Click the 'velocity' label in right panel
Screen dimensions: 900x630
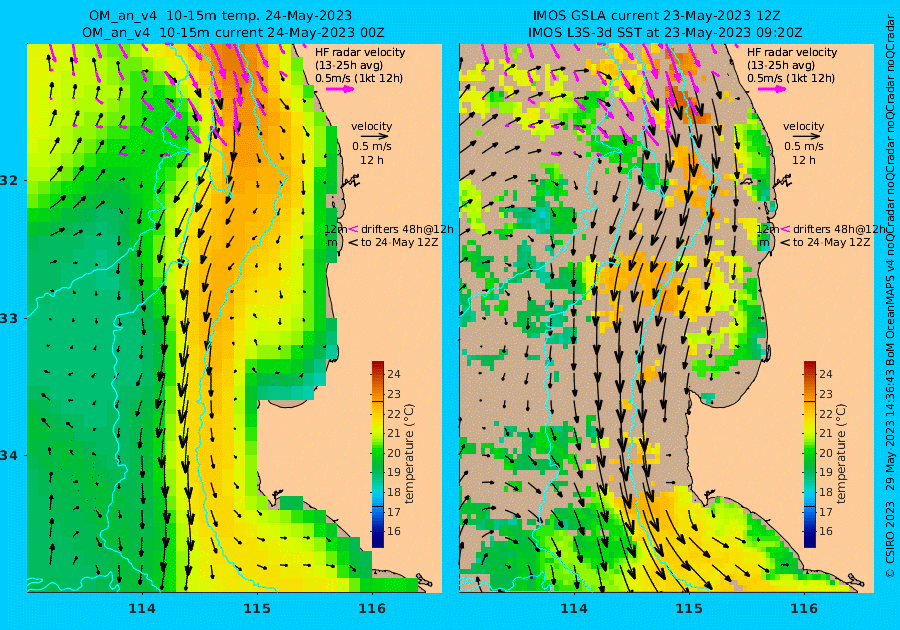click(803, 126)
